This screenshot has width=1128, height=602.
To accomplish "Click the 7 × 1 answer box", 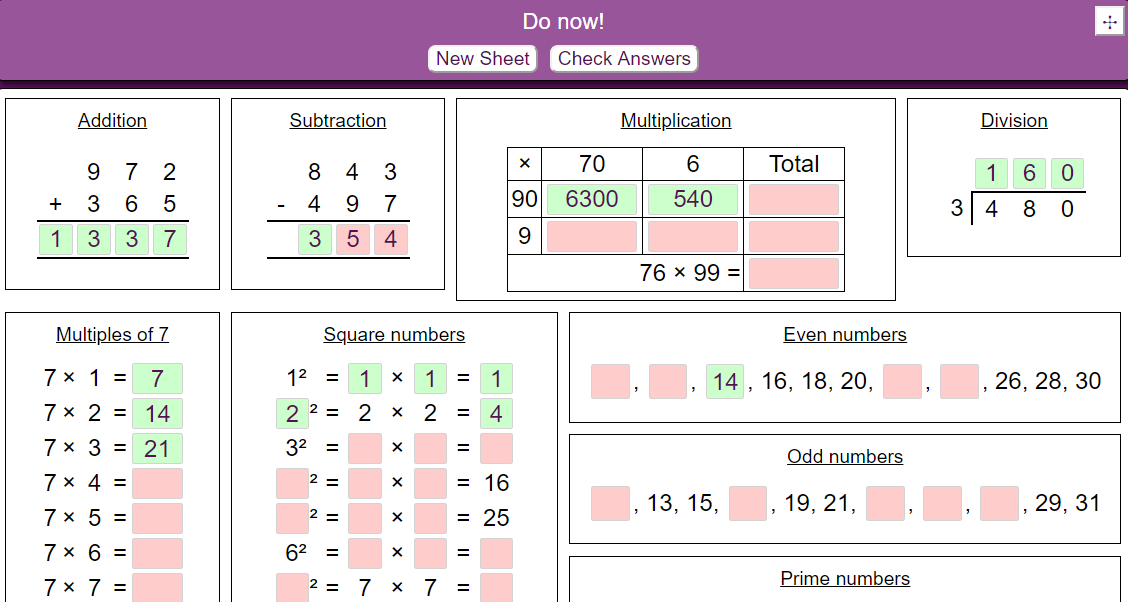I will [158, 378].
